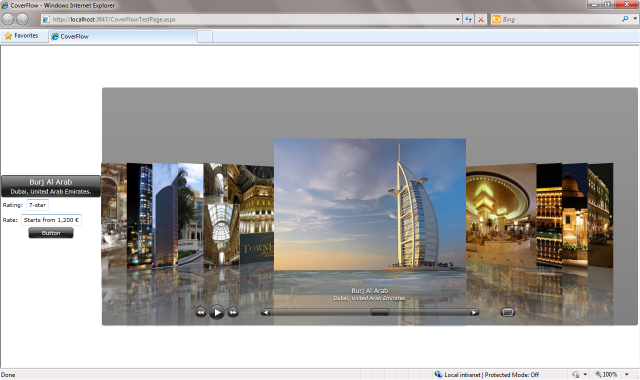Click the fast-forward button in CoverFlow controls

233,313
